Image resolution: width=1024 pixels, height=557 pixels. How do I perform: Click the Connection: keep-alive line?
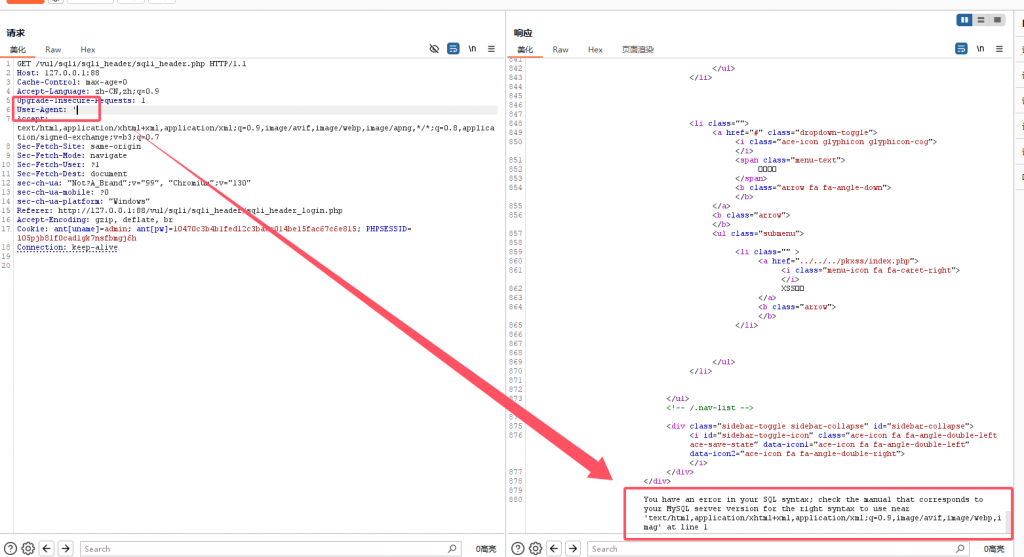tap(67, 247)
